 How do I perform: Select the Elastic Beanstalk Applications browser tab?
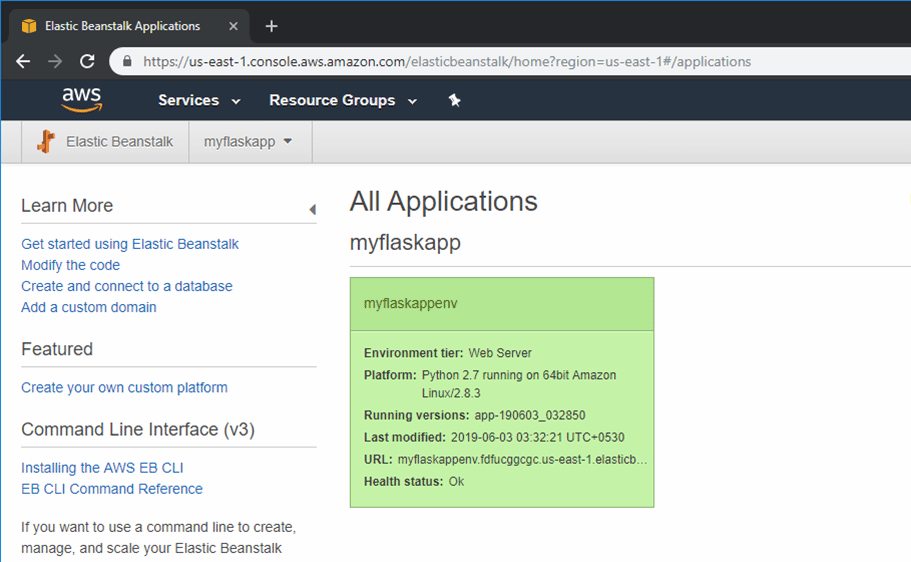point(122,26)
